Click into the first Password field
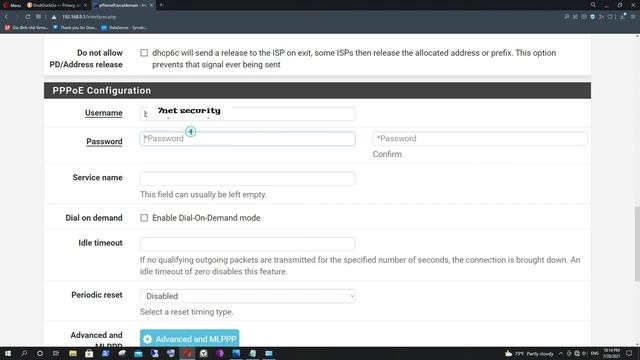Image resolution: width=640 pixels, height=360 pixels. (x=247, y=139)
